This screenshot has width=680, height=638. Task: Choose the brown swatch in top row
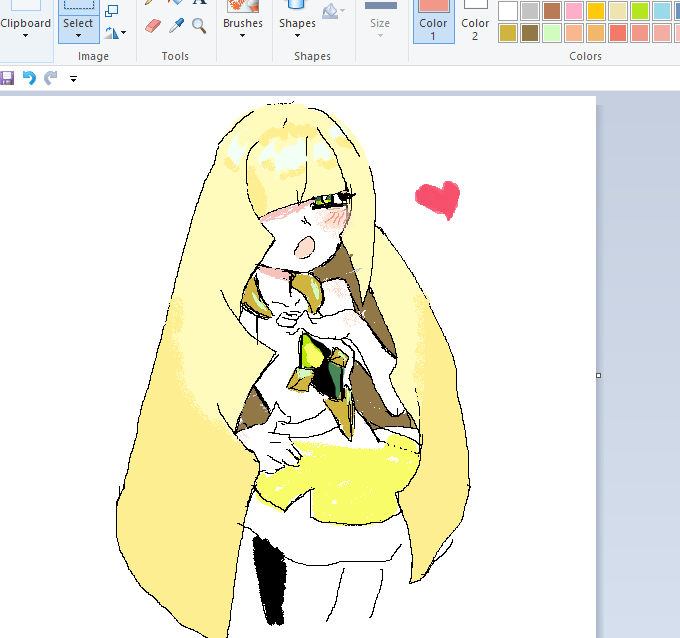tap(552, 11)
